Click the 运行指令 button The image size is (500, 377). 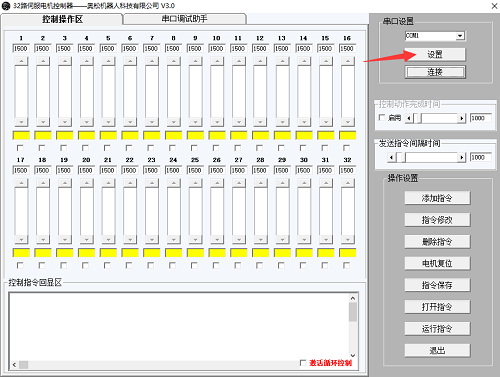[437, 329]
